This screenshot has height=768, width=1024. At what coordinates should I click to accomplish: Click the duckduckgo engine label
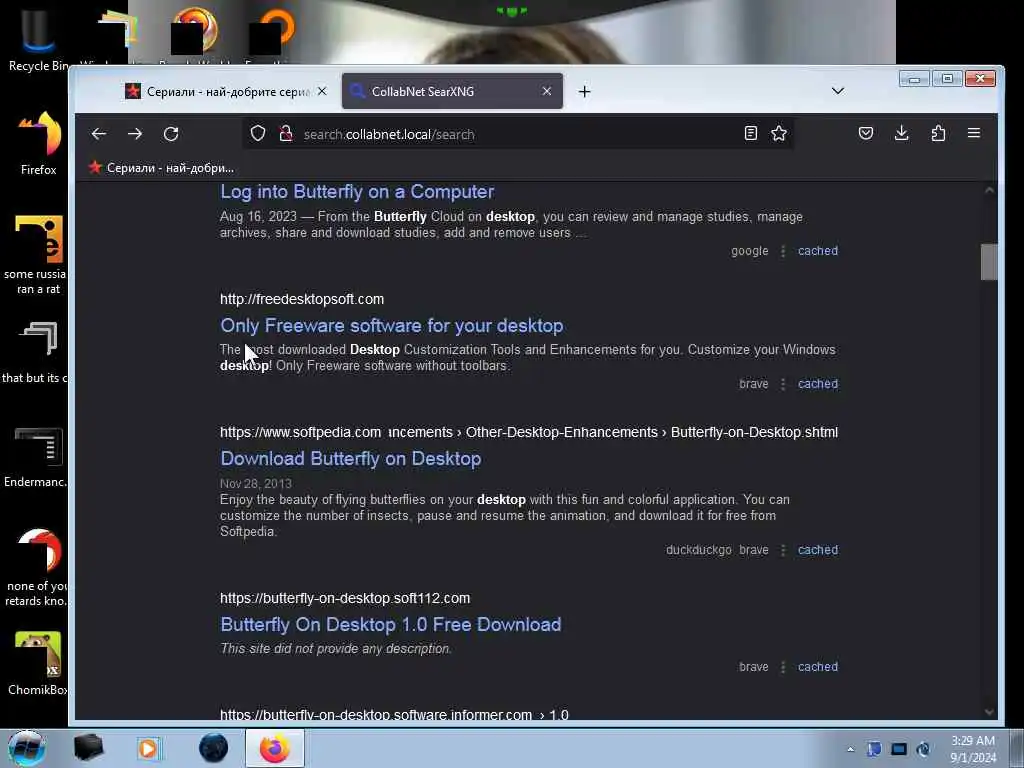699,550
